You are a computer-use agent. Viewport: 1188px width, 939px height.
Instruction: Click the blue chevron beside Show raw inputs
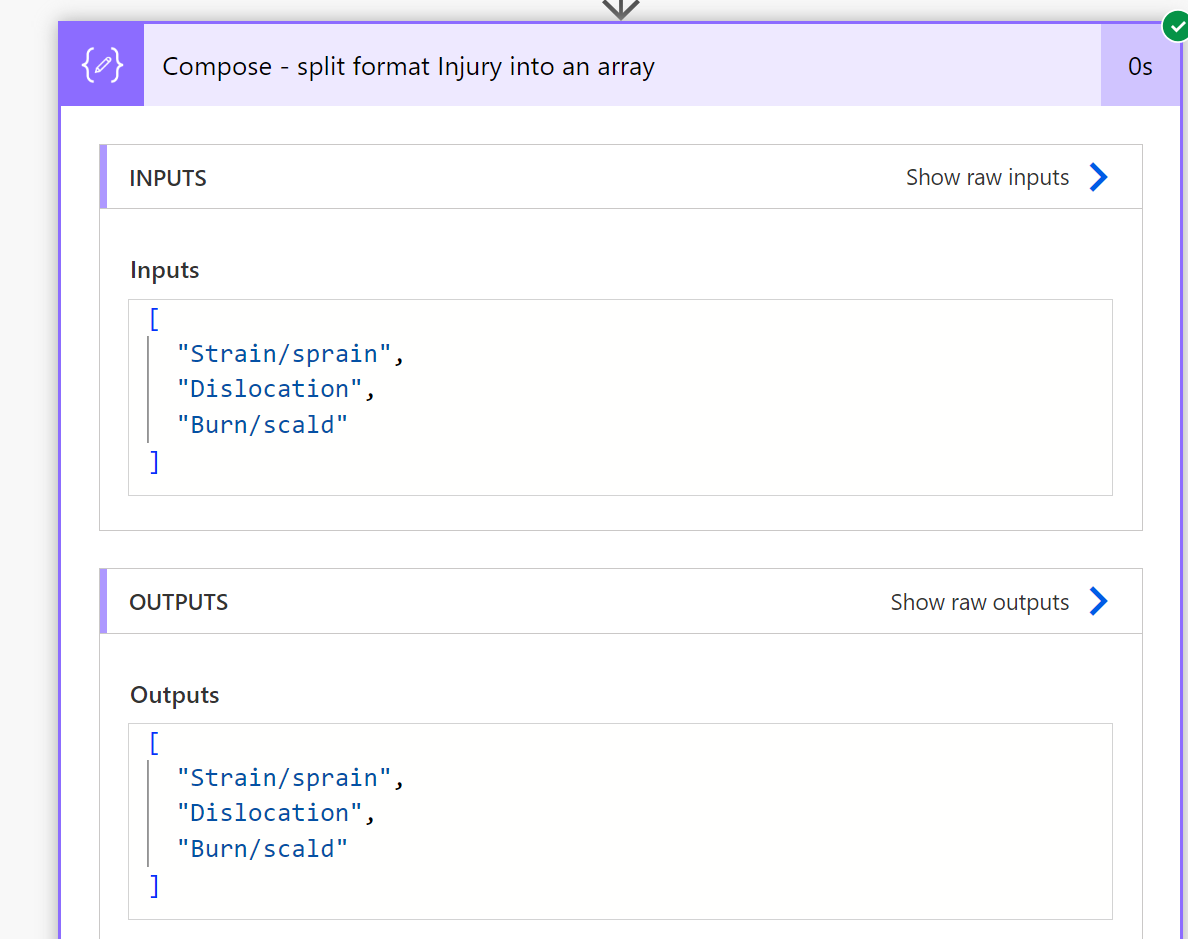pyautogui.click(x=1098, y=178)
